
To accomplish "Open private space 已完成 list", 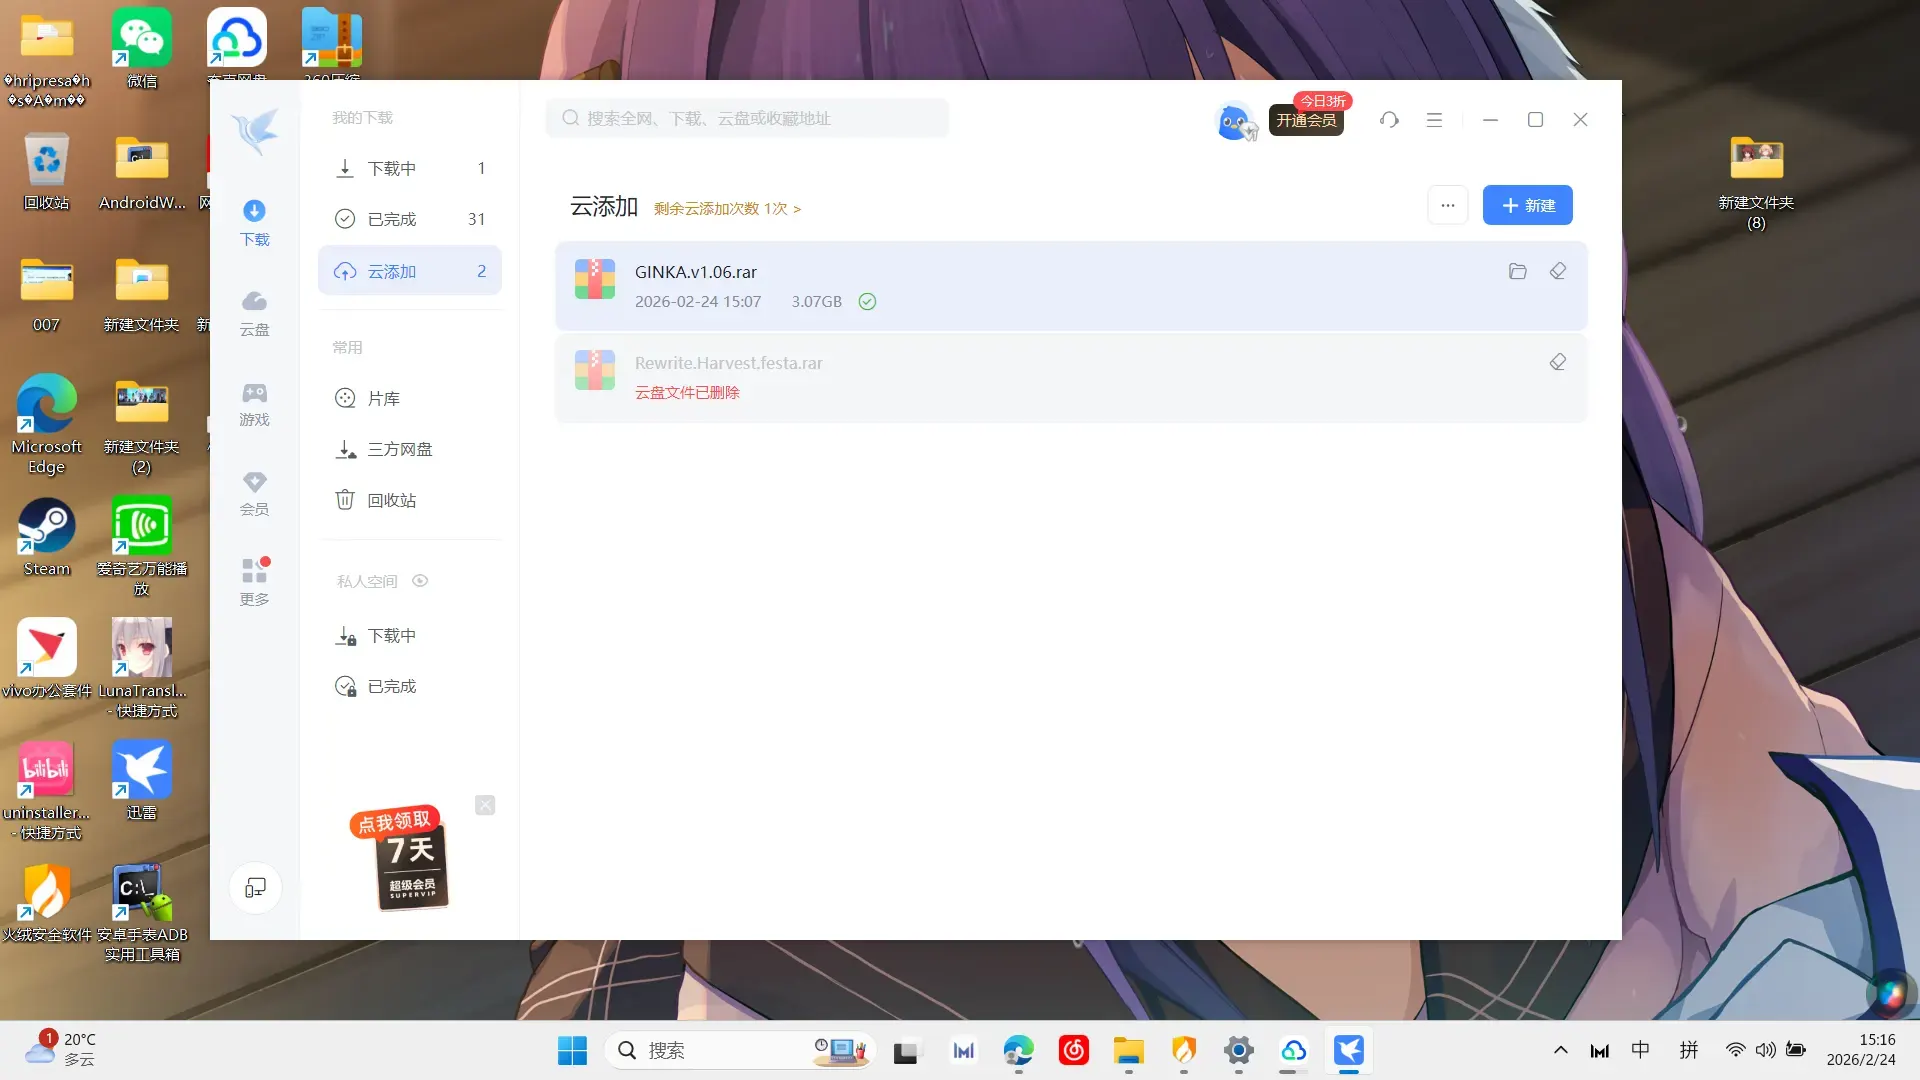I will tap(410, 687).
